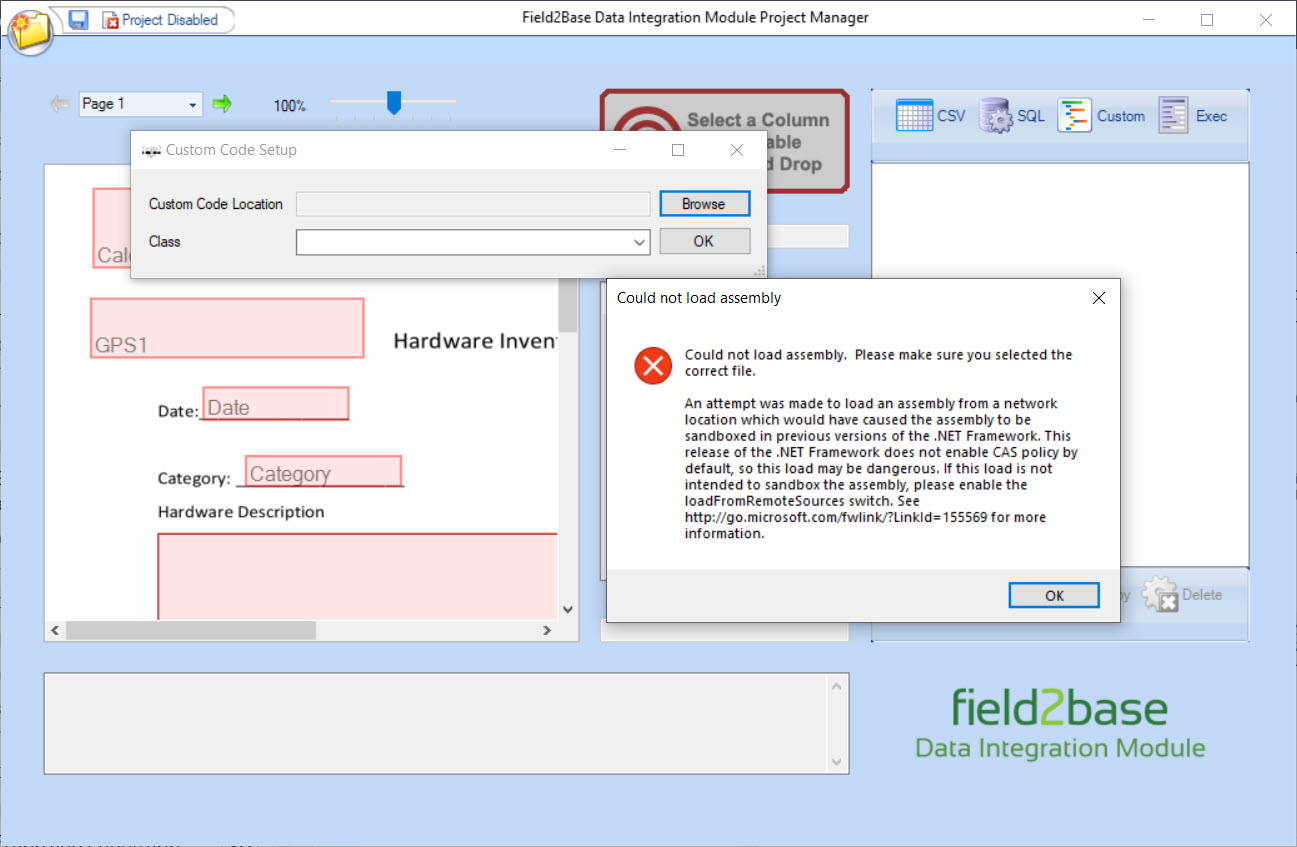Click the Browse button in Custom Code Setup
Viewport: 1297px width, 847px height.
click(704, 204)
